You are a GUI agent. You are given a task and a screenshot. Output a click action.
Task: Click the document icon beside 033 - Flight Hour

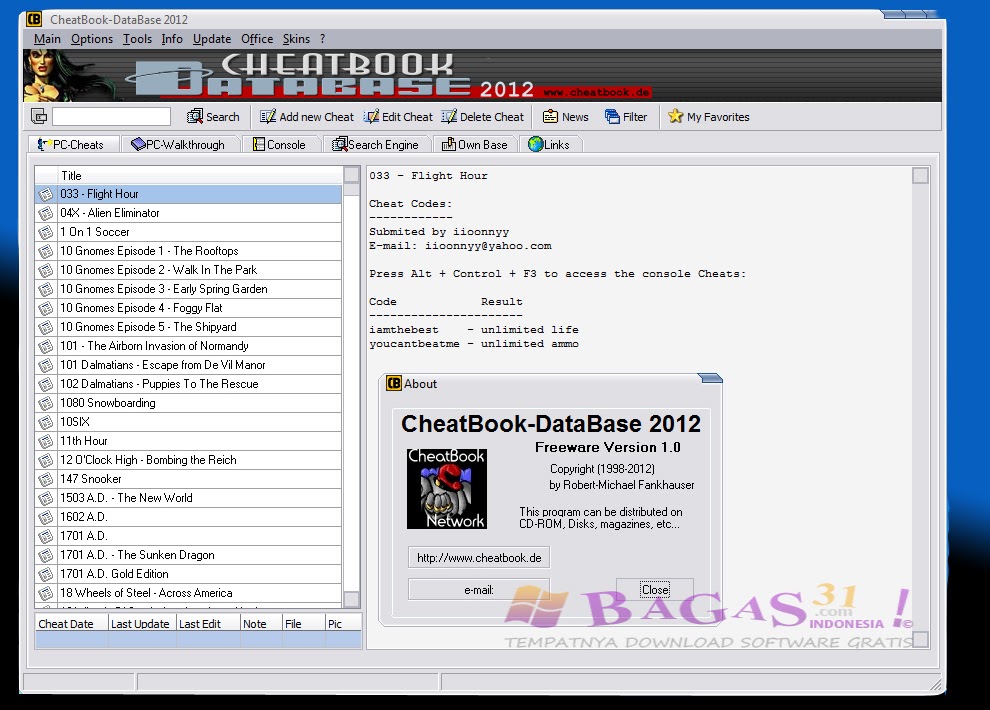tap(45, 194)
